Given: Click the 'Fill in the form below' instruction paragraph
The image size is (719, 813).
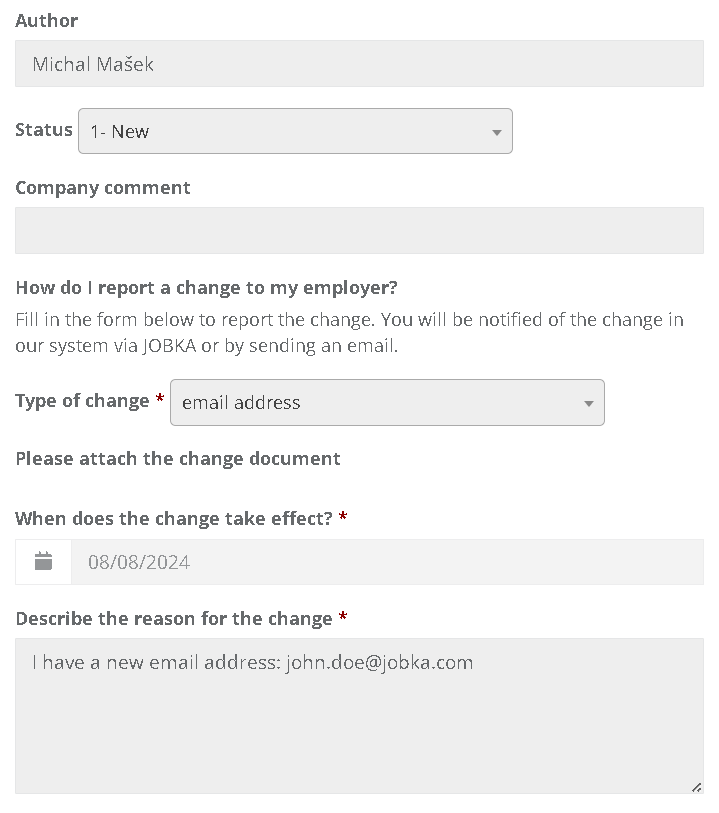Looking at the screenshot, I should coord(349,332).
